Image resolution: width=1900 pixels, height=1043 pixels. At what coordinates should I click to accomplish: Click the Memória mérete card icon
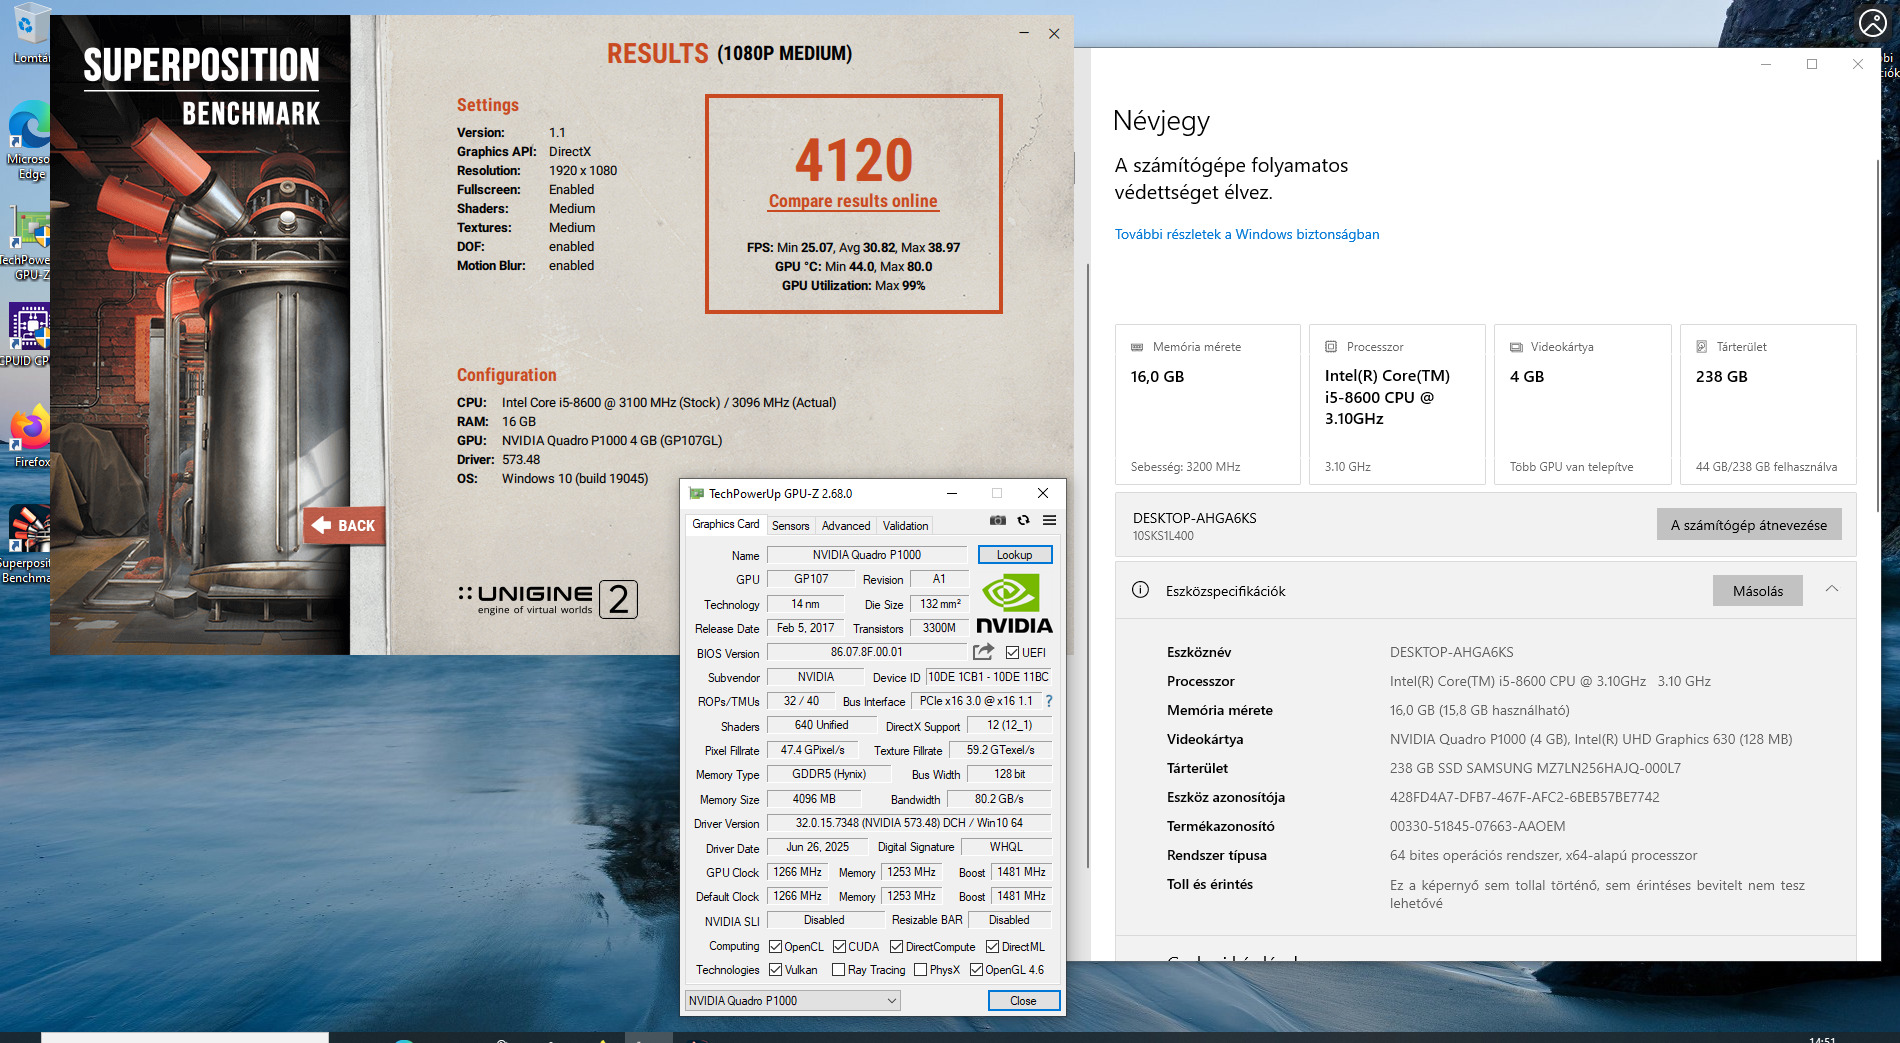pos(1137,347)
